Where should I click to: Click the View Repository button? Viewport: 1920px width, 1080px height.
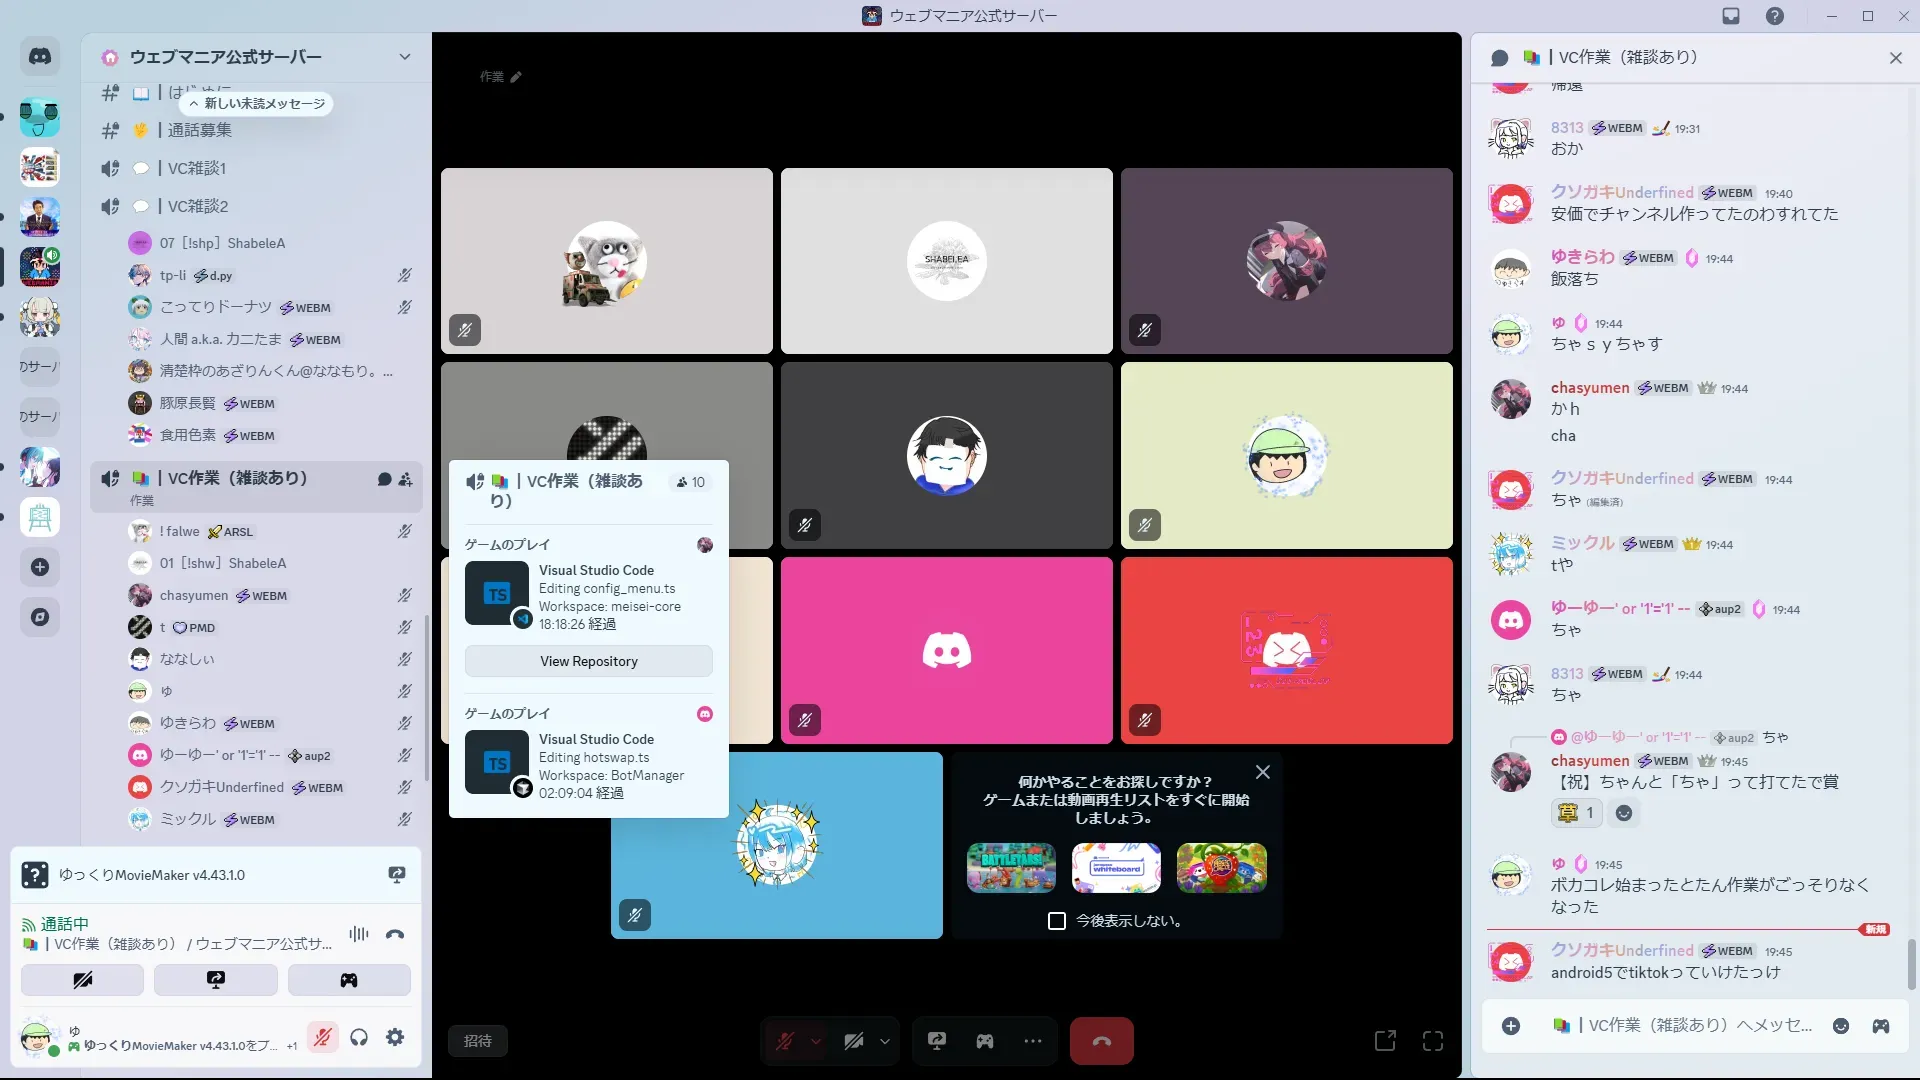[588, 661]
